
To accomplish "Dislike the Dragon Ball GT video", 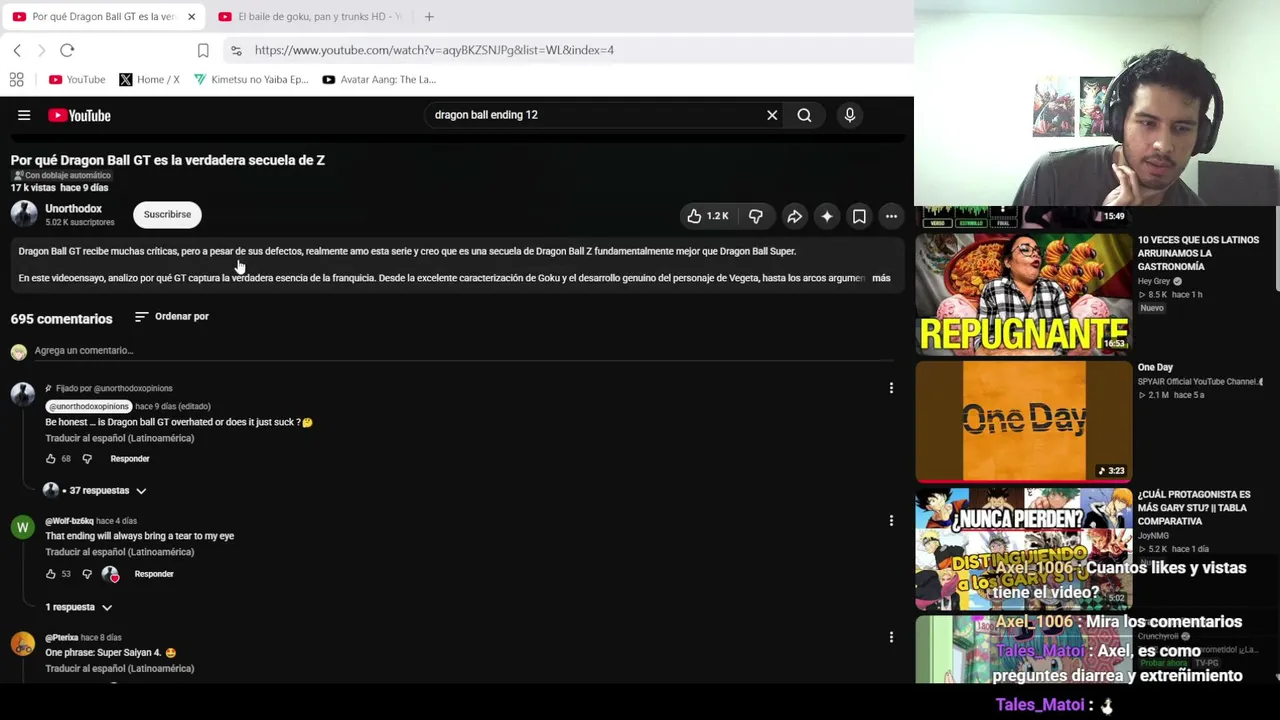I will pyautogui.click(x=756, y=216).
